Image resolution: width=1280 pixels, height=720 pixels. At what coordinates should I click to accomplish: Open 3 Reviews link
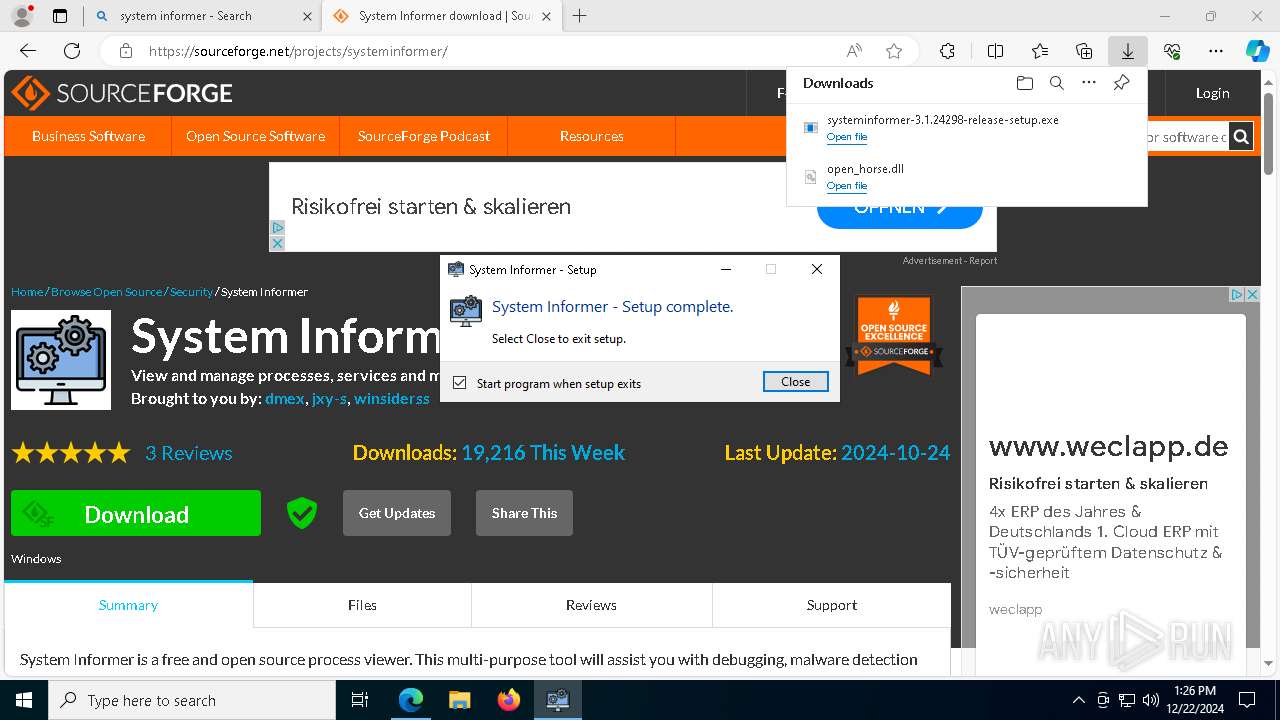(x=188, y=453)
